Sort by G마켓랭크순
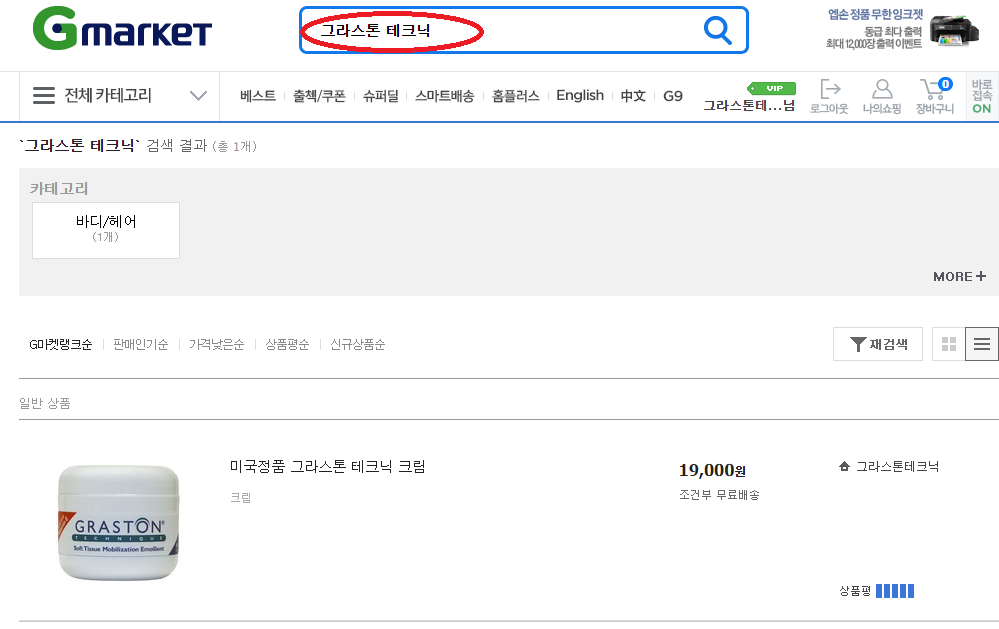The image size is (999, 629). click(x=61, y=345)
